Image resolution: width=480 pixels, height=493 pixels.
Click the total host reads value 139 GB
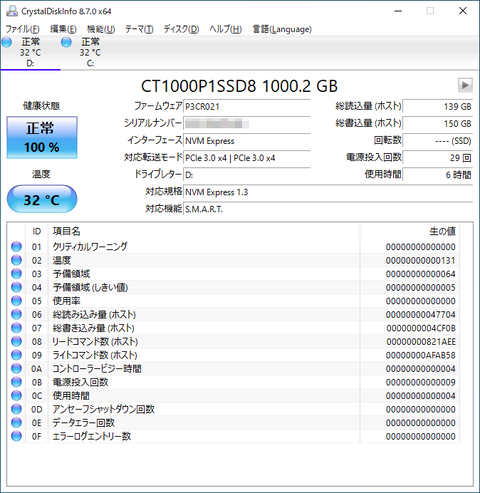click(x=438, y=107)
